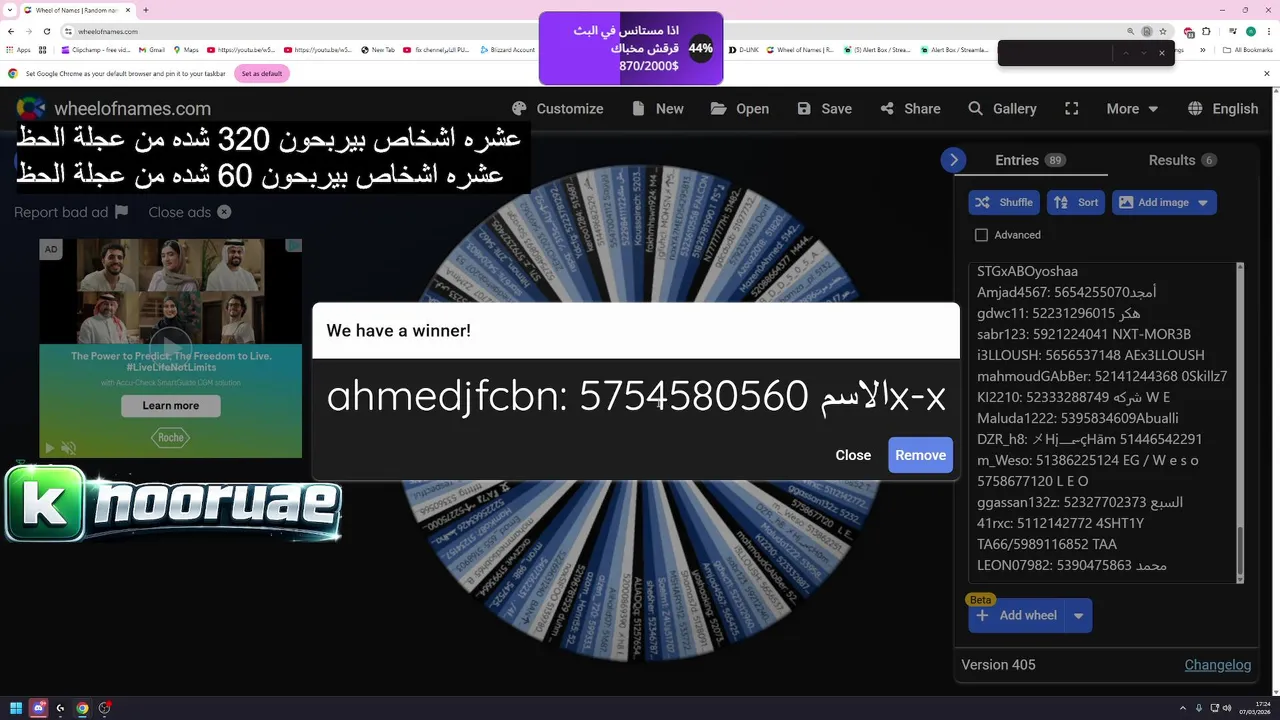1280x720 pixels.
Task: Open the Gallery search
Action: tap(1002, 109)
